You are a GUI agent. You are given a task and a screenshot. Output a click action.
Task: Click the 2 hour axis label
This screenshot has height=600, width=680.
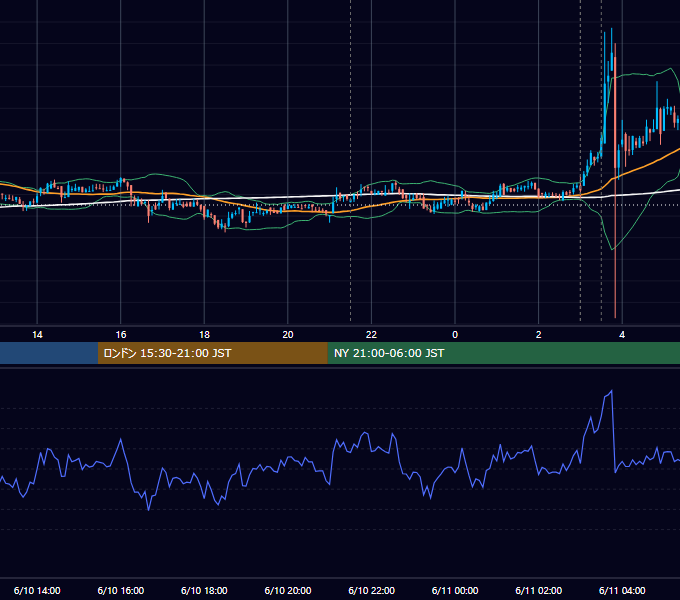(x=539, y=335)
